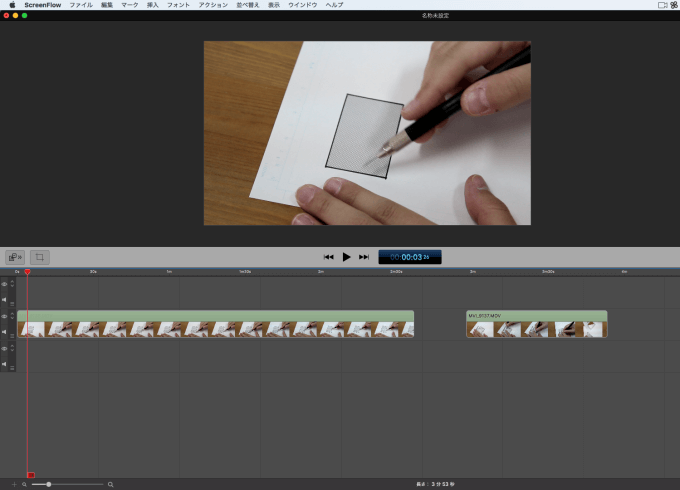Click the red marker at the timeline bottom
This screenshot has width=680, height=490.
pyautogui.click(x=31, y=475)
